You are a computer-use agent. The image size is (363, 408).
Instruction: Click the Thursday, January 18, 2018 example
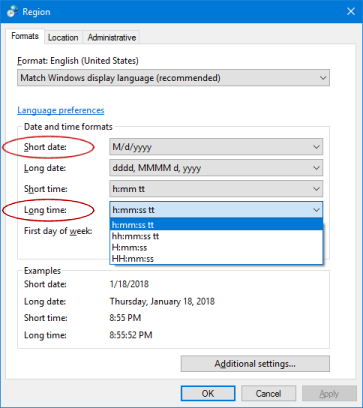[x=162, y=302]
